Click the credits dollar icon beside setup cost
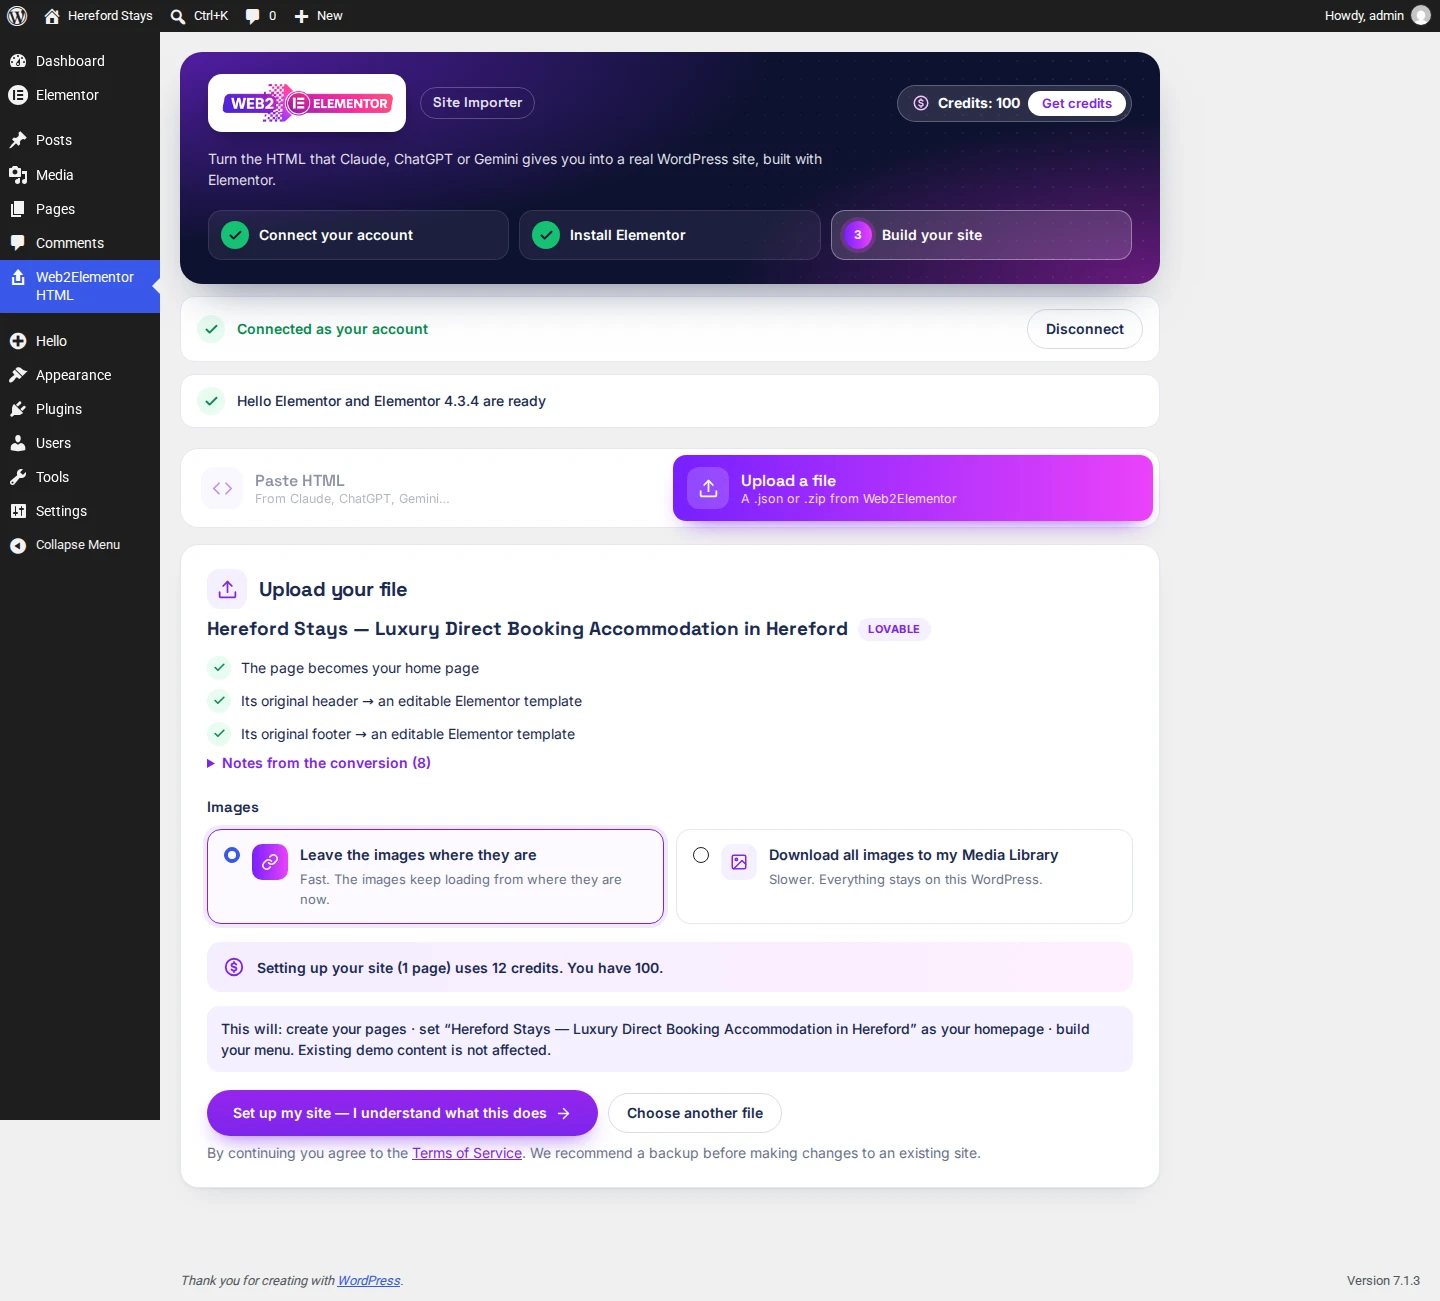This screenshot has height=1301, width=1440. pos(234,967)
